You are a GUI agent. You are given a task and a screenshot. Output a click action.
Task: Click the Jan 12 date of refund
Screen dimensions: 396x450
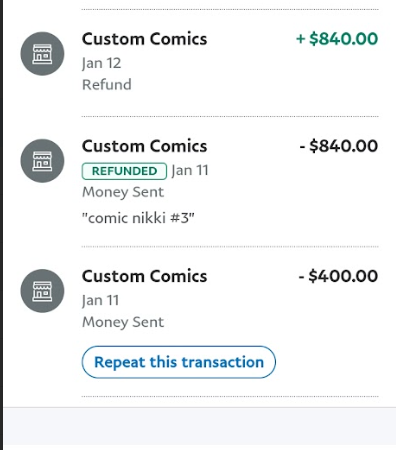click(x=101, y=63)
